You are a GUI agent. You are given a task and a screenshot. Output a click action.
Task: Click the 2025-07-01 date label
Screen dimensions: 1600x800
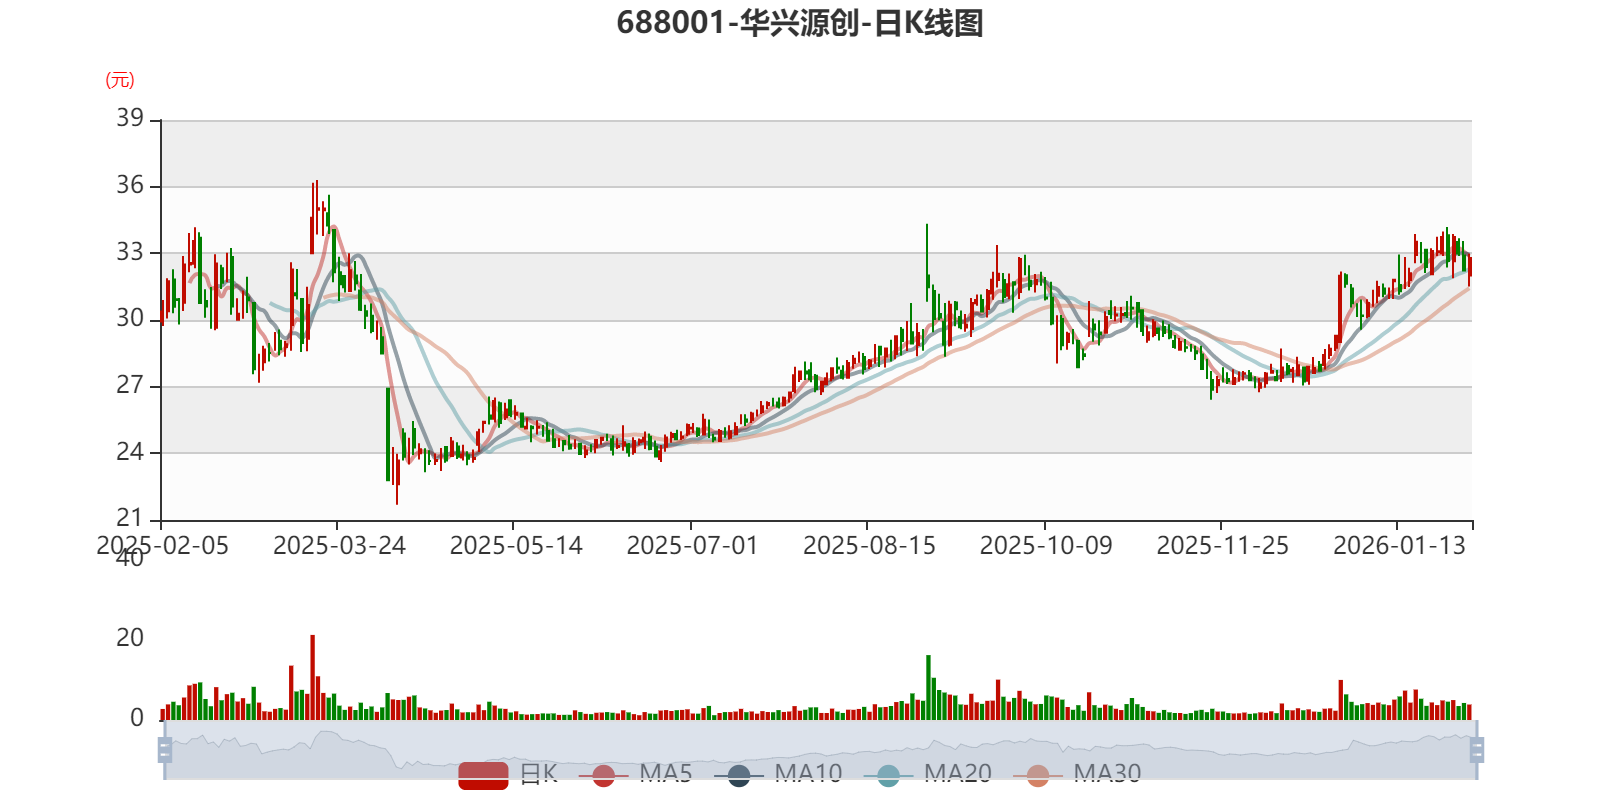point(692,546)
